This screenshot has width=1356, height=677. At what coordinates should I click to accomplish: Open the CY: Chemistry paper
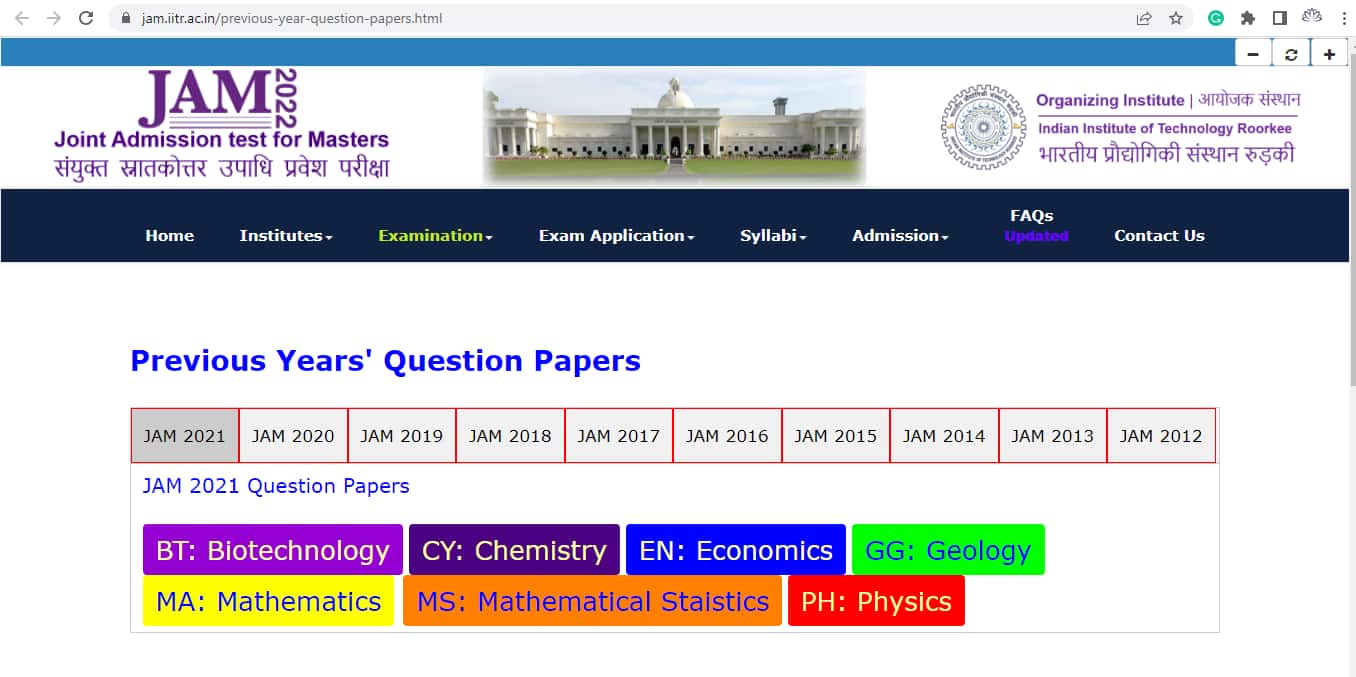pos(514,550)
